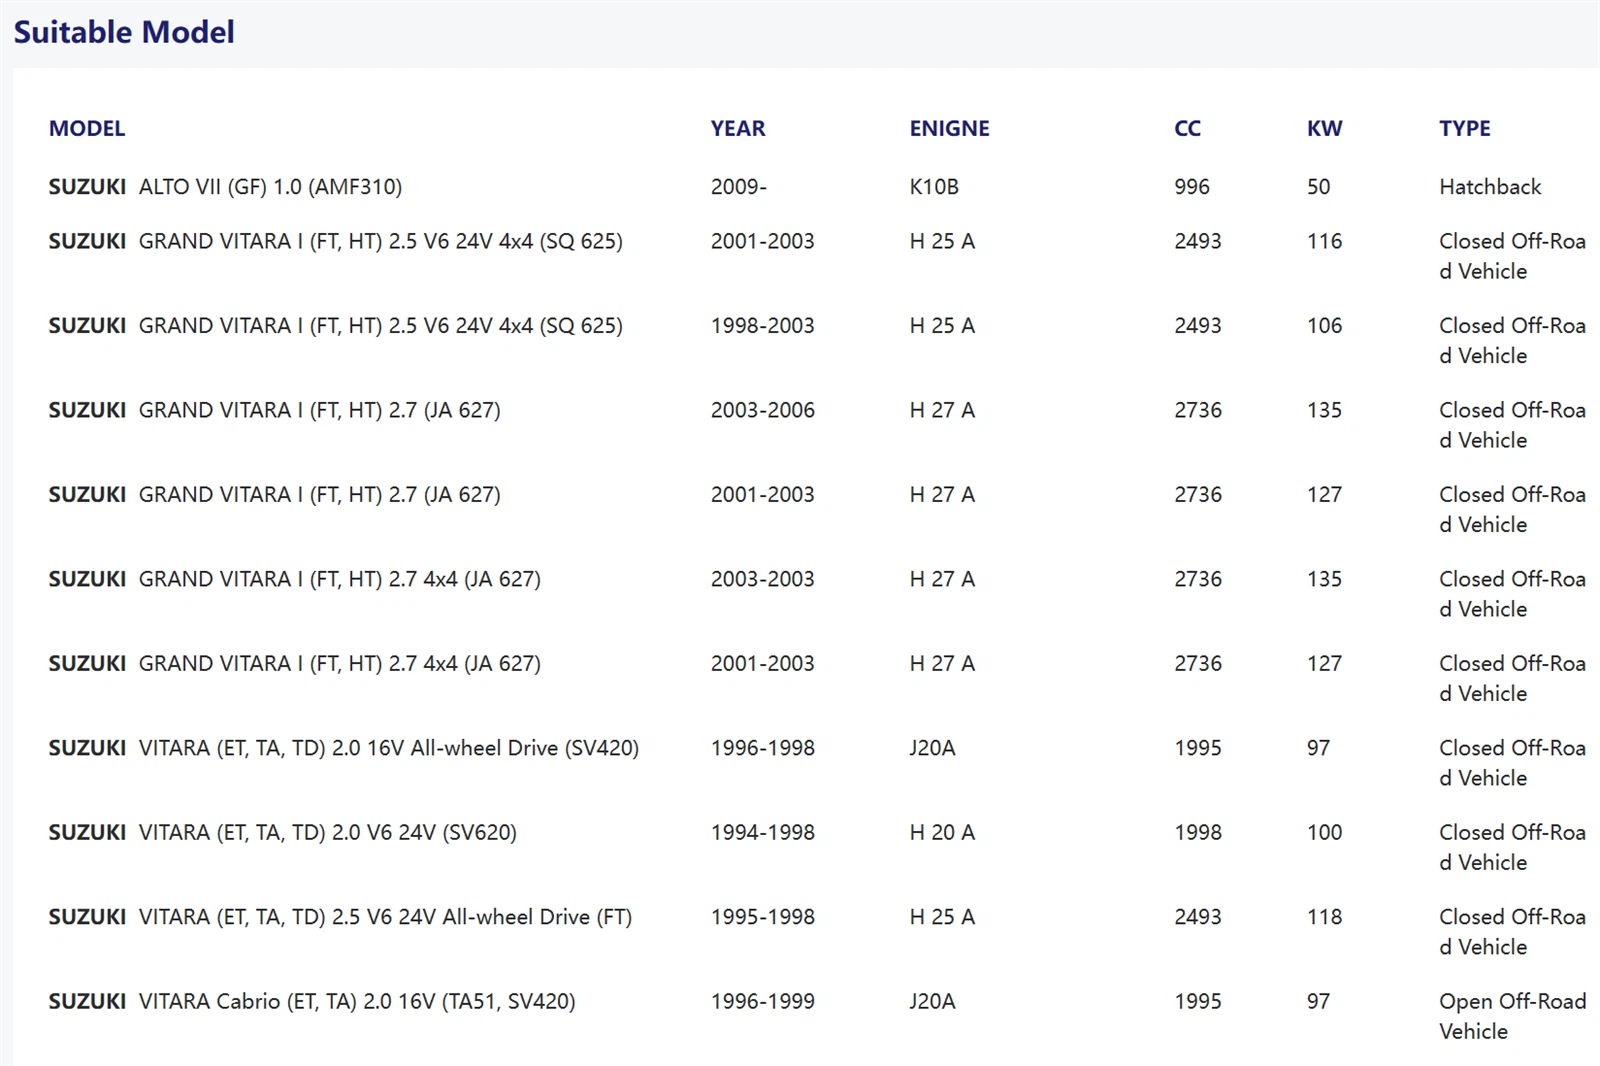Select J20A engine in the 1996-1998 row
The height and width of the screenshot is (1066, 1600).
coord(932,748)
